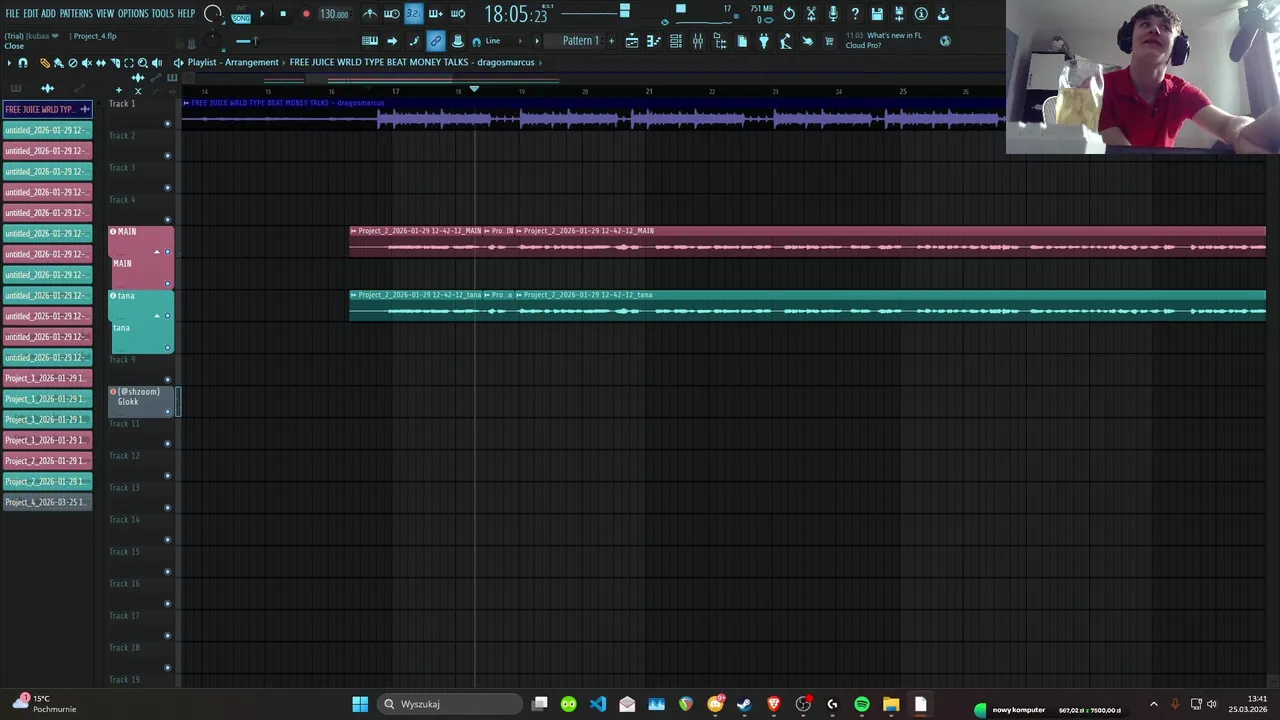Click the microphone one-click recording icon

coord(833,14)
